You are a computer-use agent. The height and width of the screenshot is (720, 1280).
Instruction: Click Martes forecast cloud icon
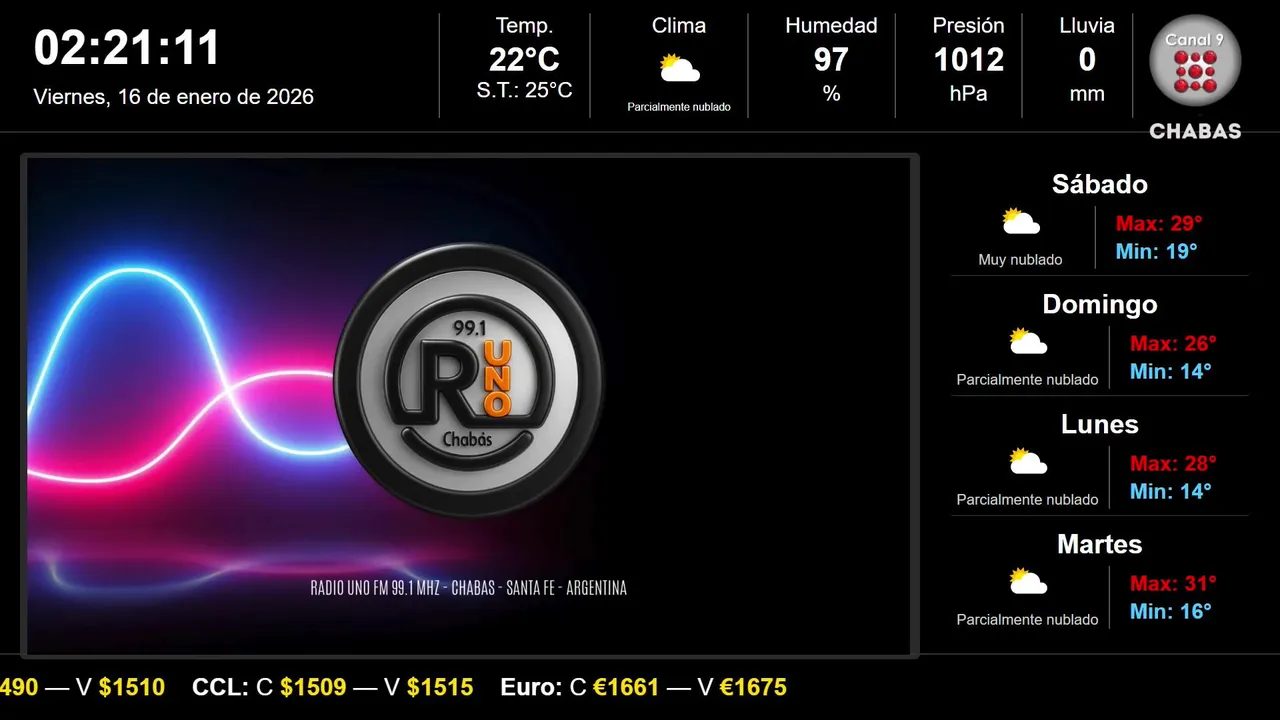pyautogui.click(x=1028, y=581)
